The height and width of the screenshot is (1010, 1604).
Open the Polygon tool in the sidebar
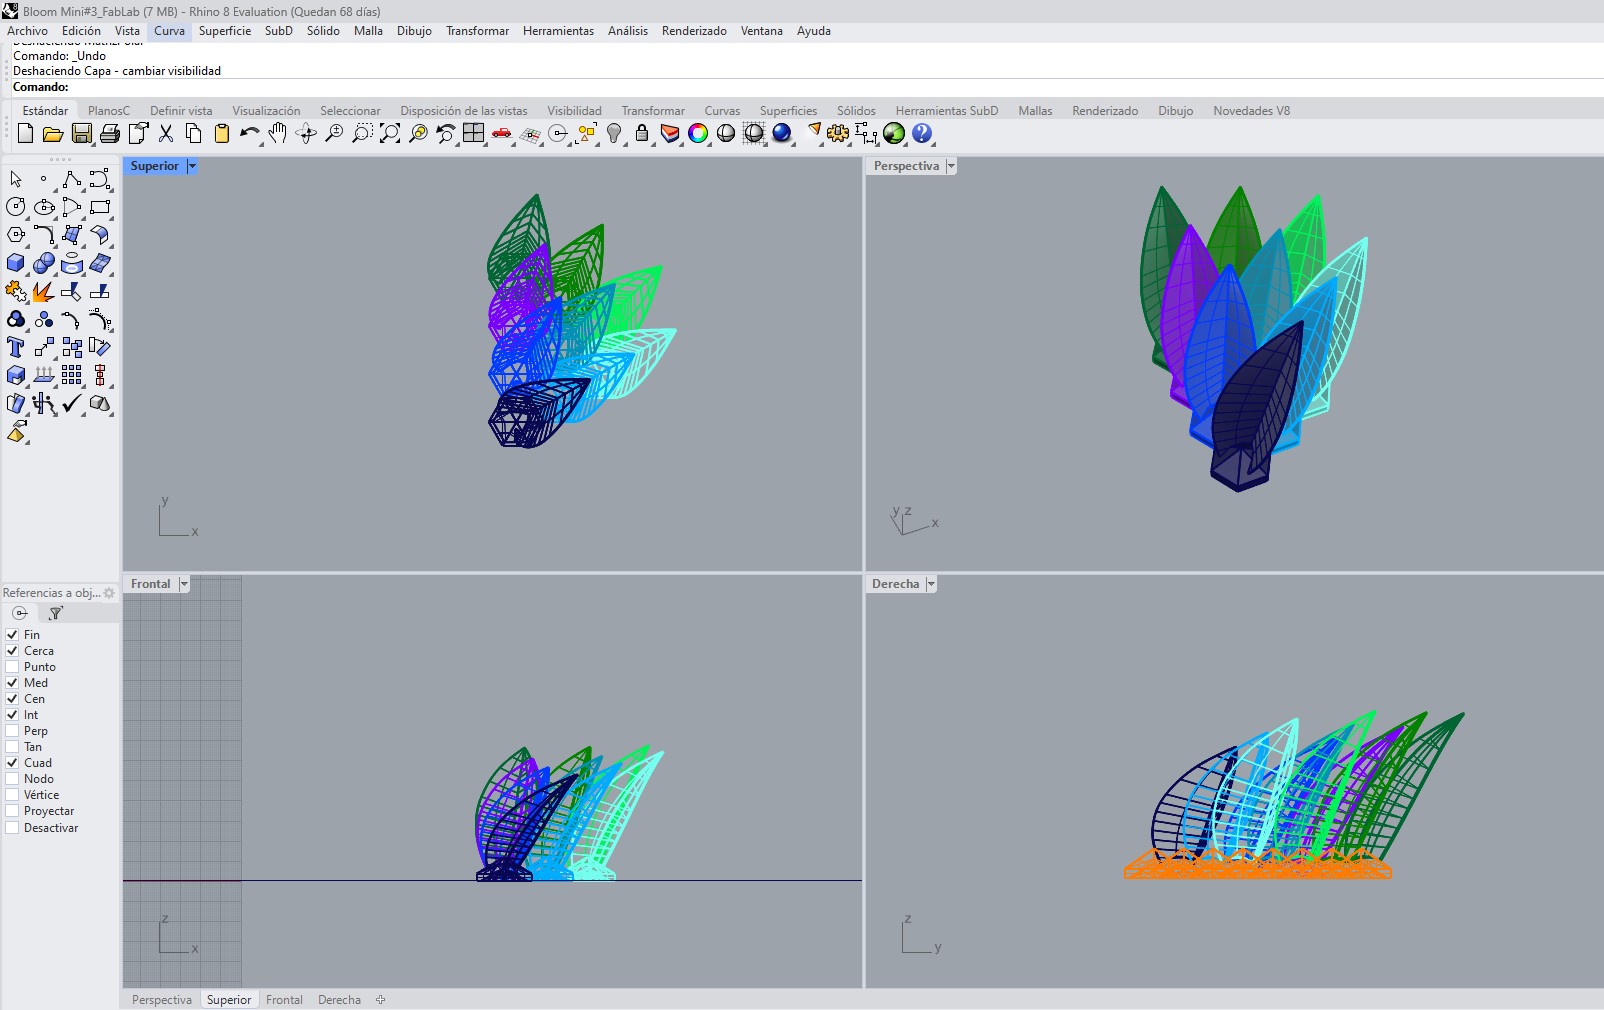(15, 236)
